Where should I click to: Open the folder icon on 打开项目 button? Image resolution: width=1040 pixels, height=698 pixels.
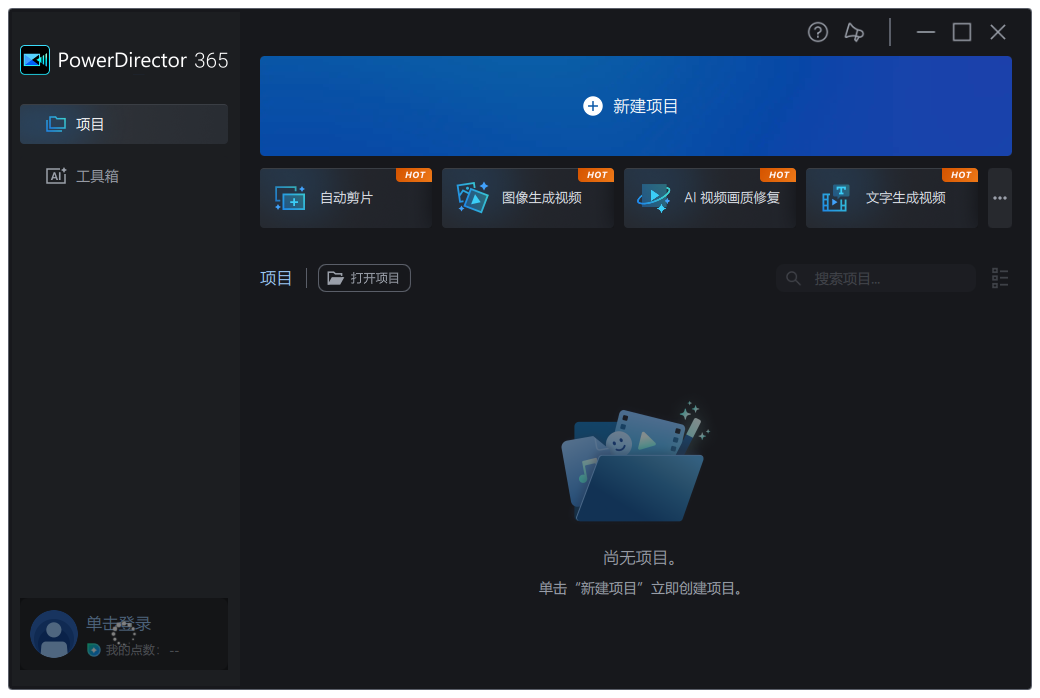click(x=336, y=277)
